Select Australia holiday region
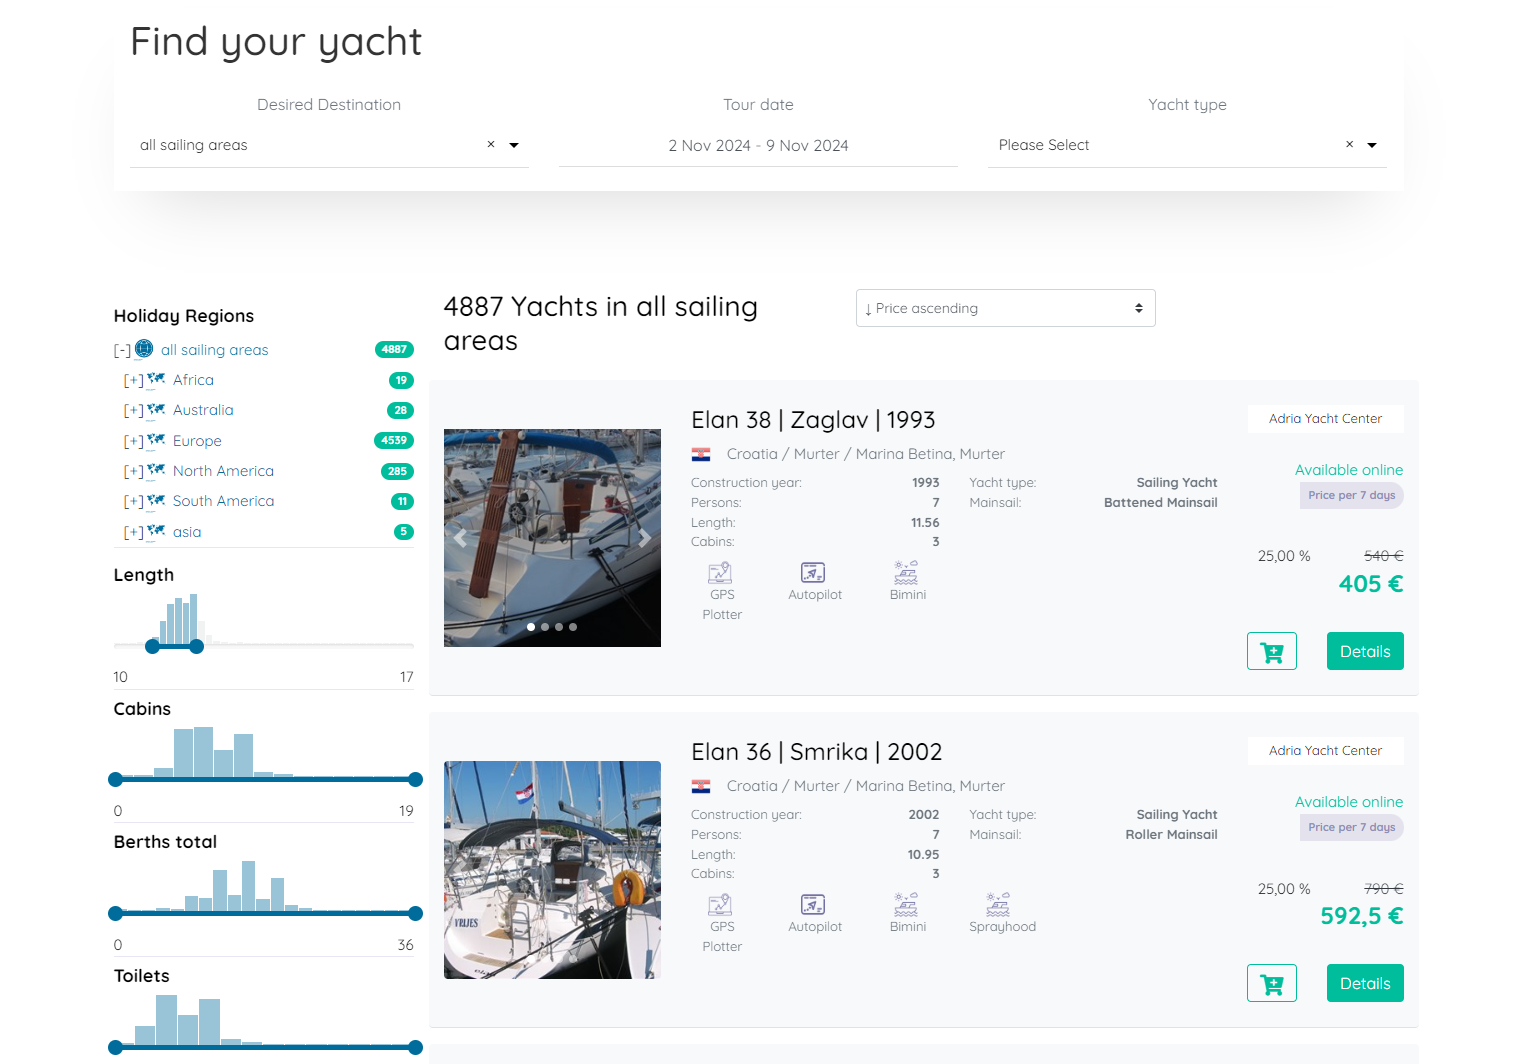Image resolution: width=1522 pixels, height=1064 pixels. tap(203, 410)
